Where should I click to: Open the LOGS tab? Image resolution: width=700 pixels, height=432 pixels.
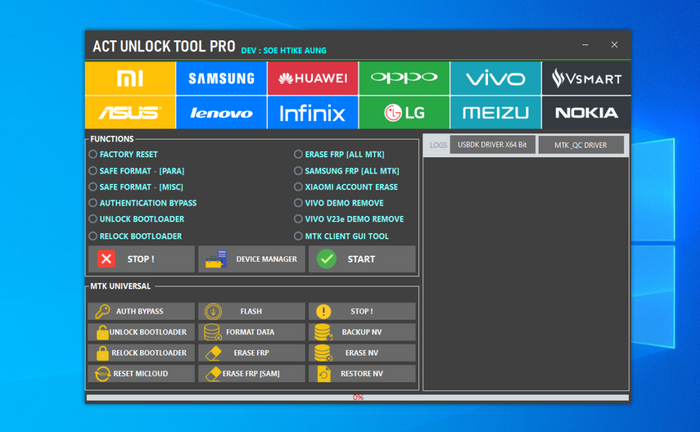[438, 145]
